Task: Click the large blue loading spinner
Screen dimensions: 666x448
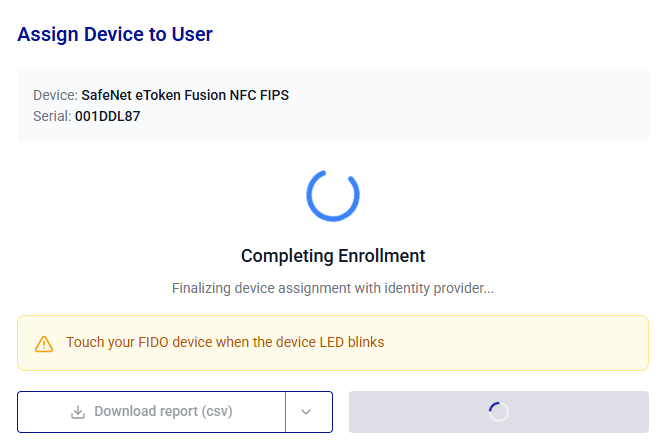Action: [x=333, y=196]
